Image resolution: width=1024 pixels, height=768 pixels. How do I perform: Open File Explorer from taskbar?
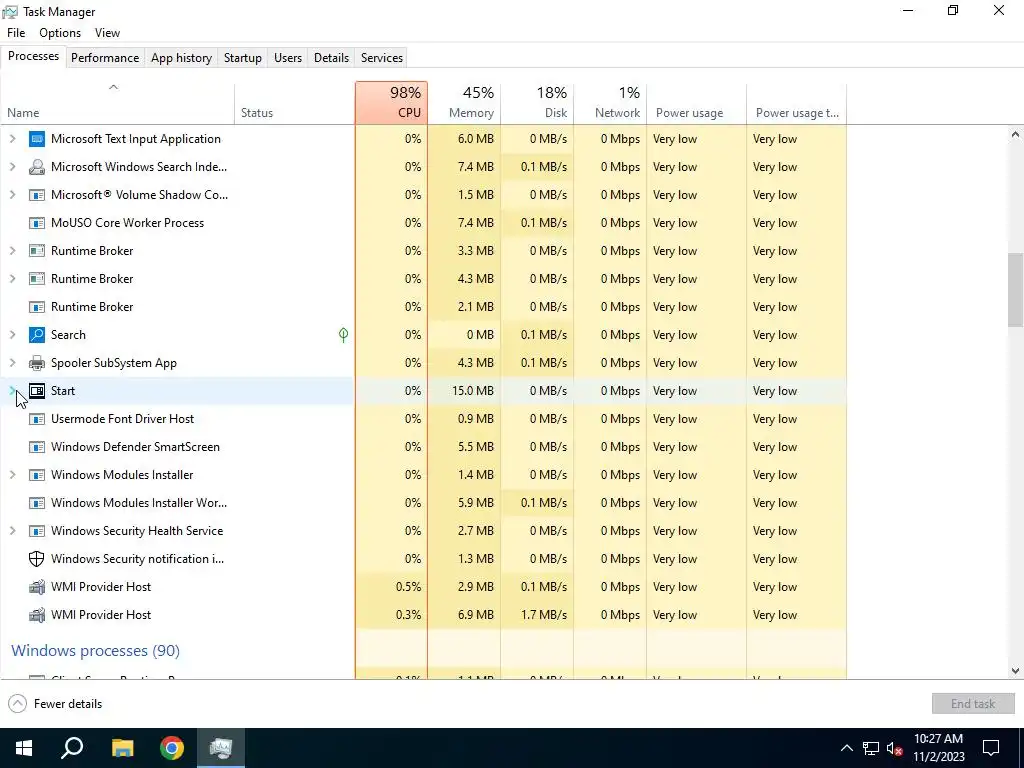pos(122,748)
